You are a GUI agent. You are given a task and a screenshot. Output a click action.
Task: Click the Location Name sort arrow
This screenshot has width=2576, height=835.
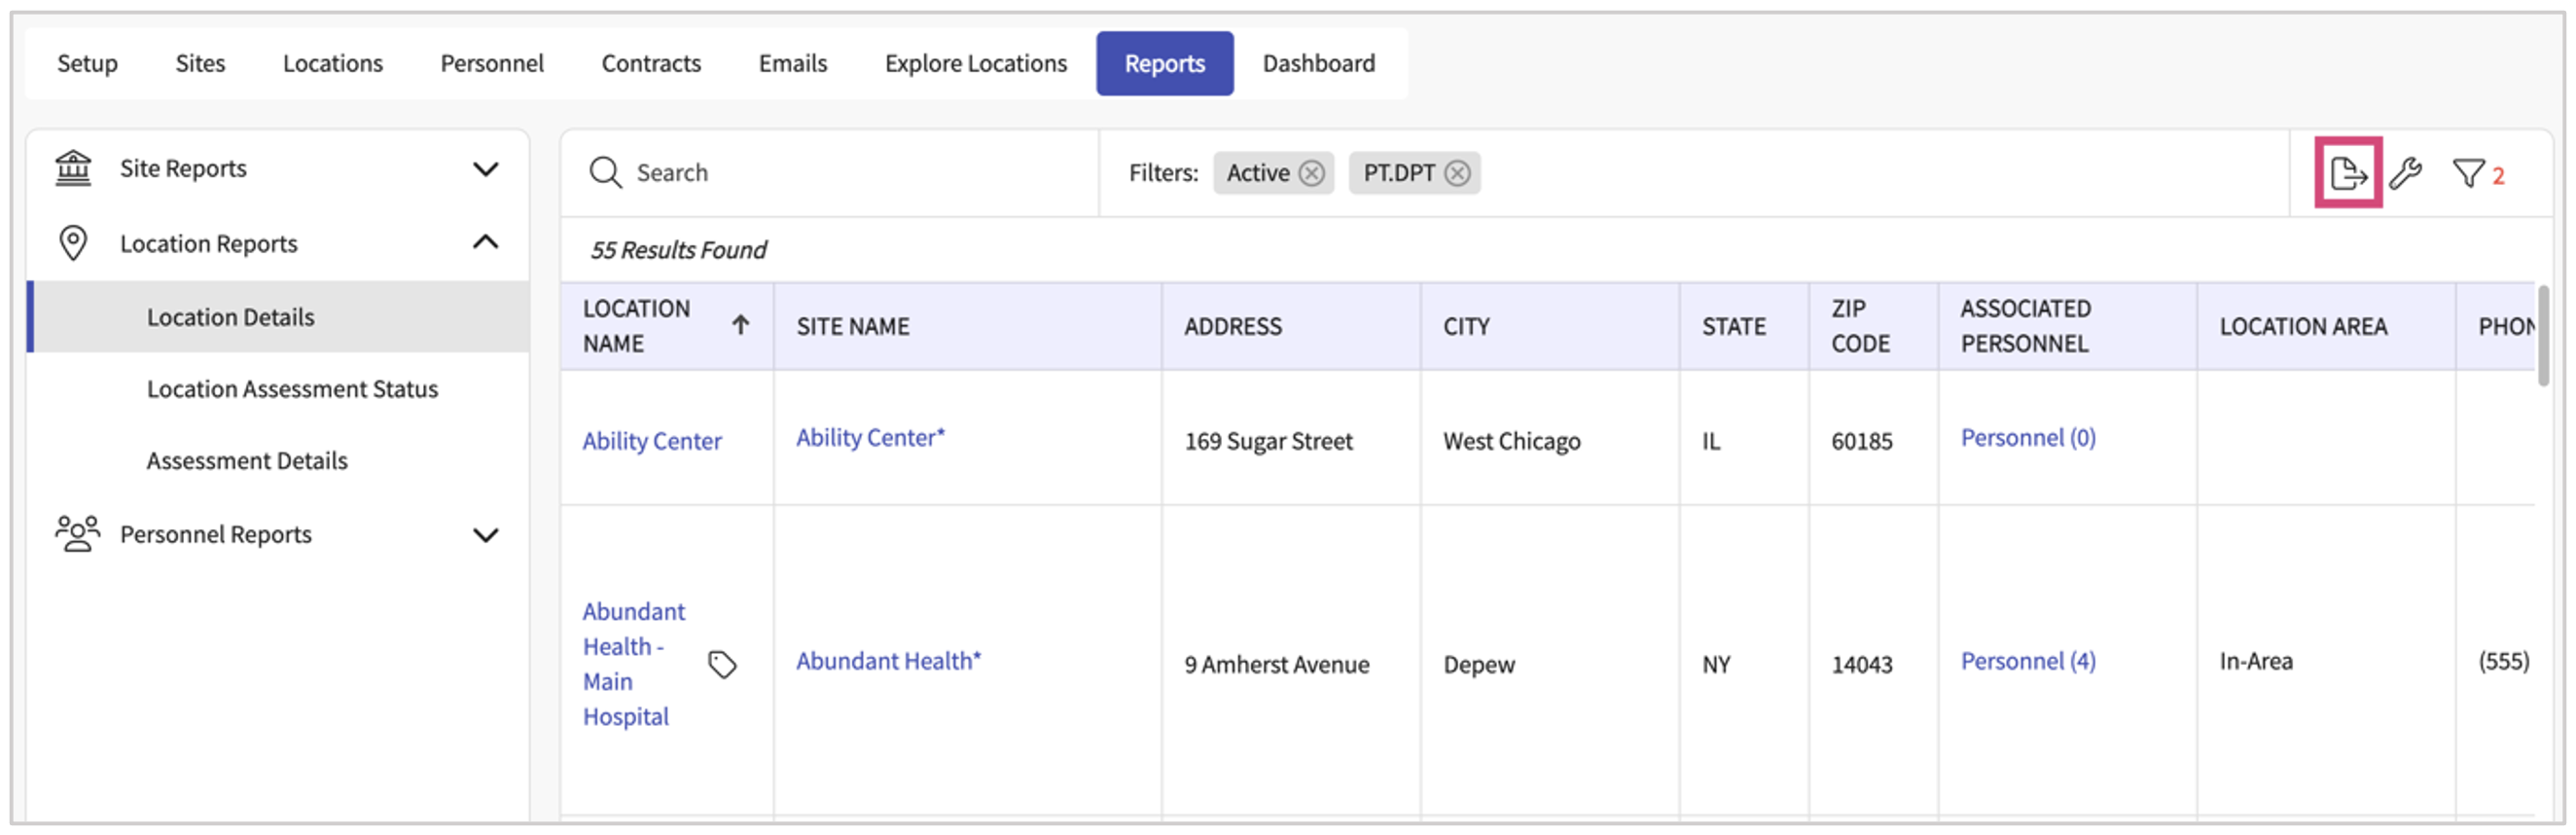pyautogui.click(x=740, y=325)
